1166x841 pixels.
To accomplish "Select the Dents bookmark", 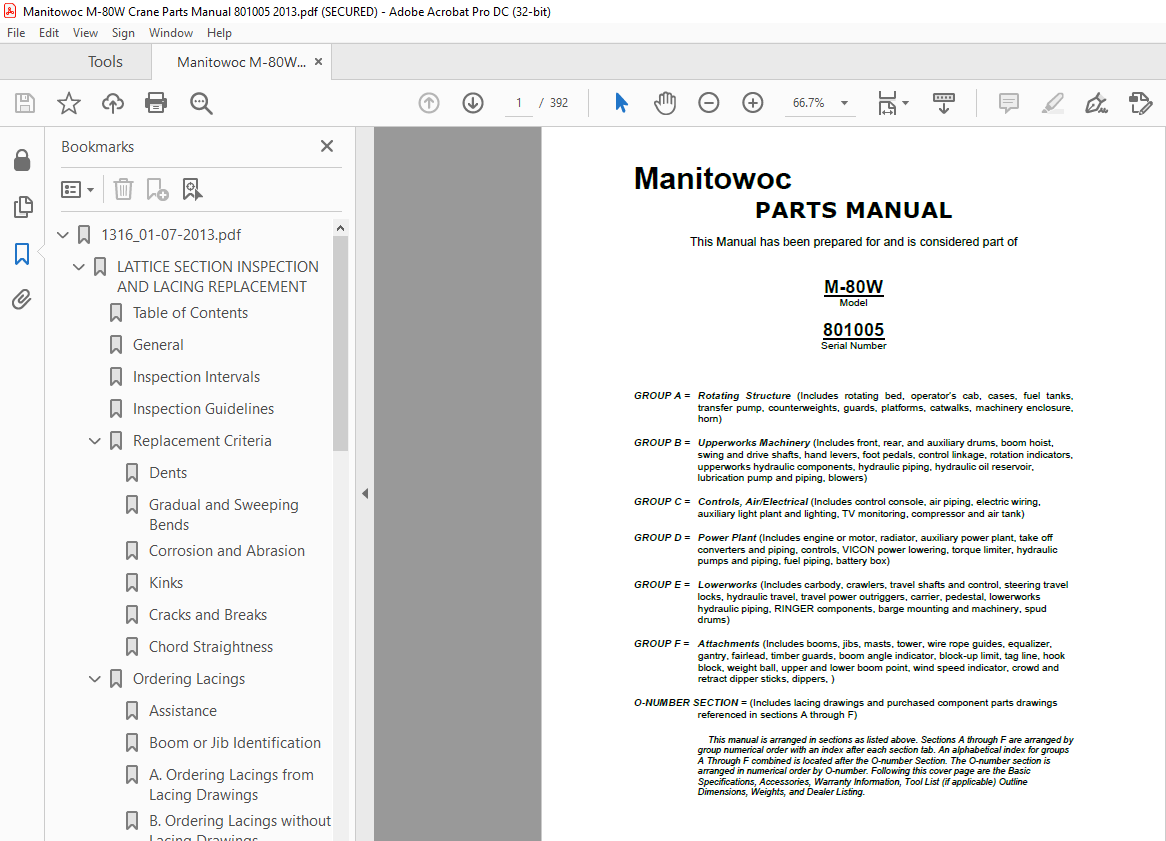I will (x=168, y=473).
